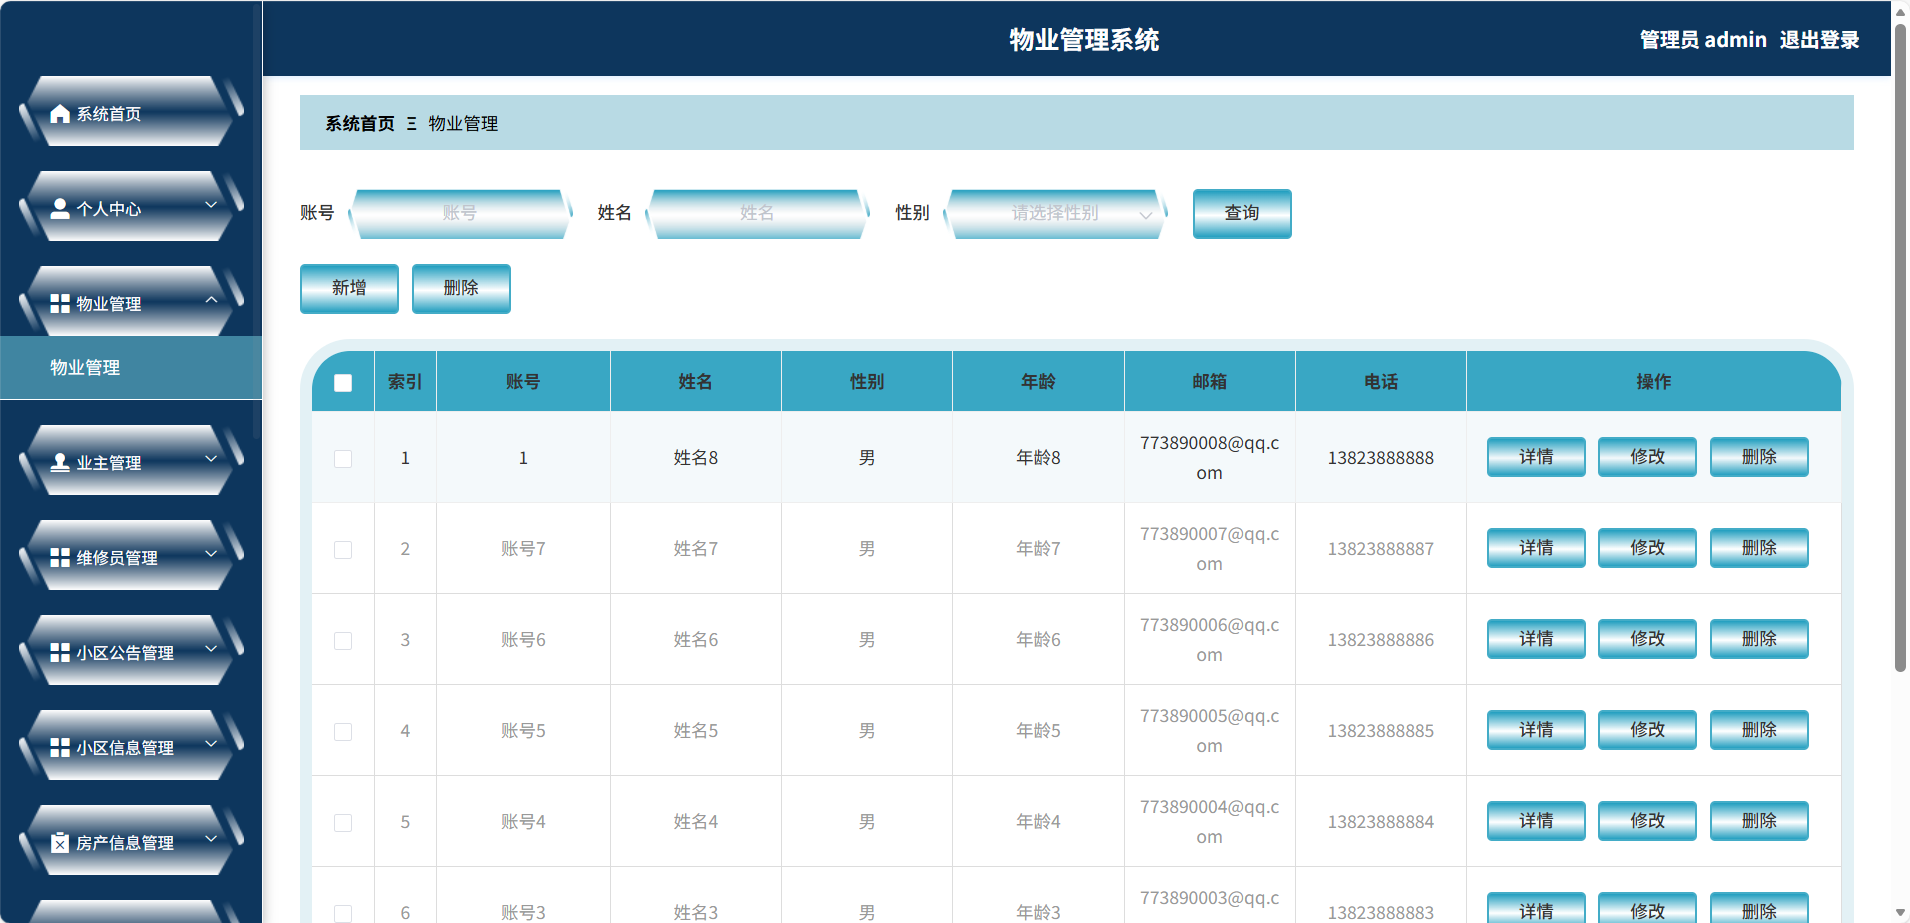The image size is (1910, 923).
Task: Check the row checkbox for 账号6
Action: coord(343,641)
